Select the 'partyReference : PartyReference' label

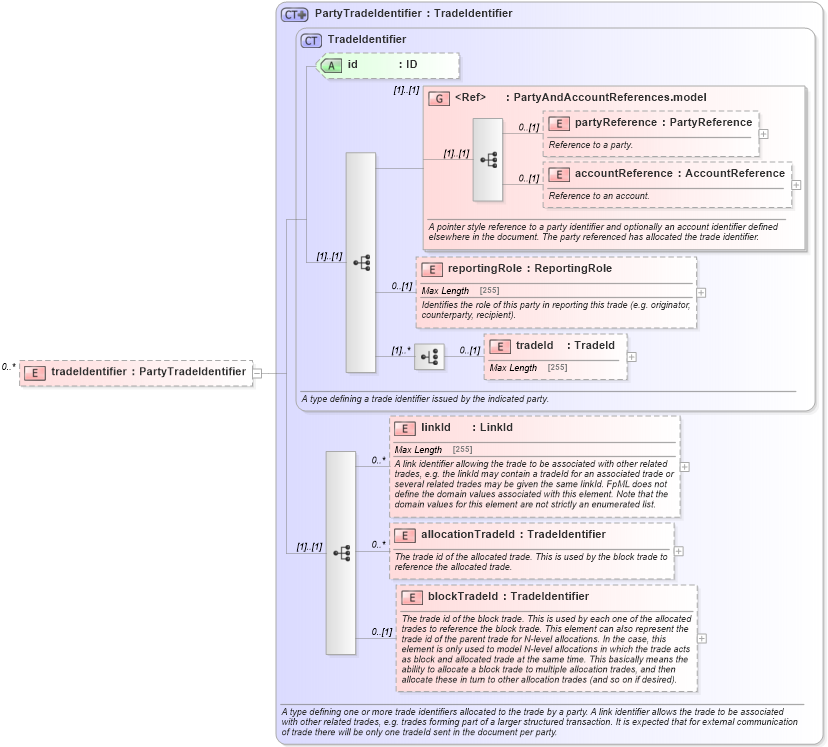(663, 122)
